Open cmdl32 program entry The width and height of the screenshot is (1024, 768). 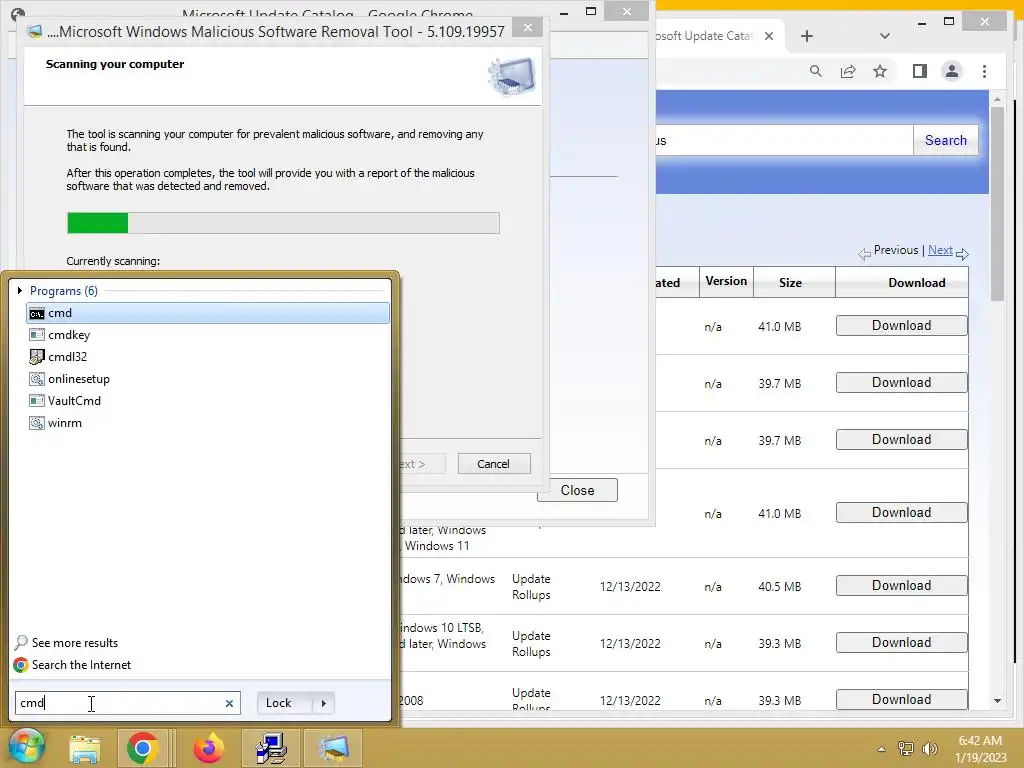coord(58,357)
